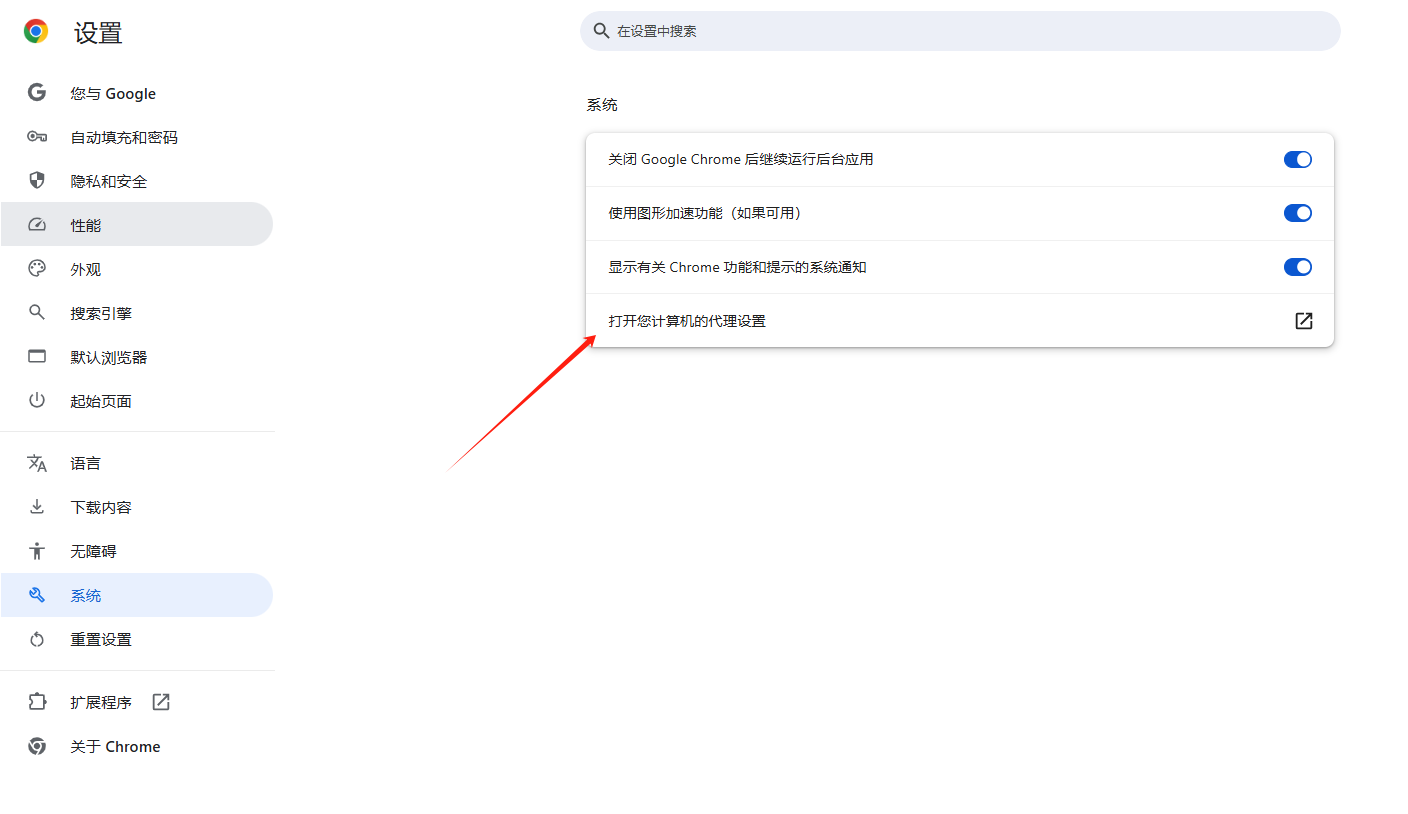Select 下载内容 in the sidebar
Viewport: 1408px width, 814px height.
click(136, 507)
